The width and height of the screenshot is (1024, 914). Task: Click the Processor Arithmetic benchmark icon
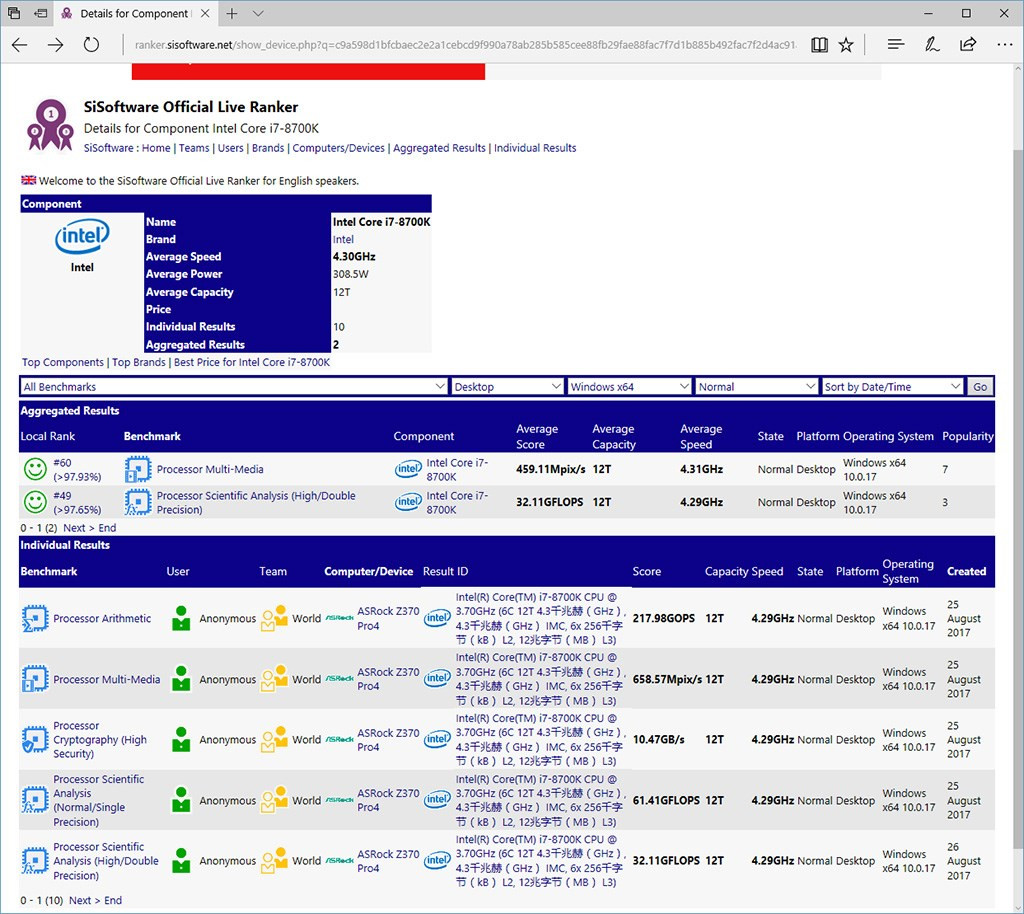35,619
